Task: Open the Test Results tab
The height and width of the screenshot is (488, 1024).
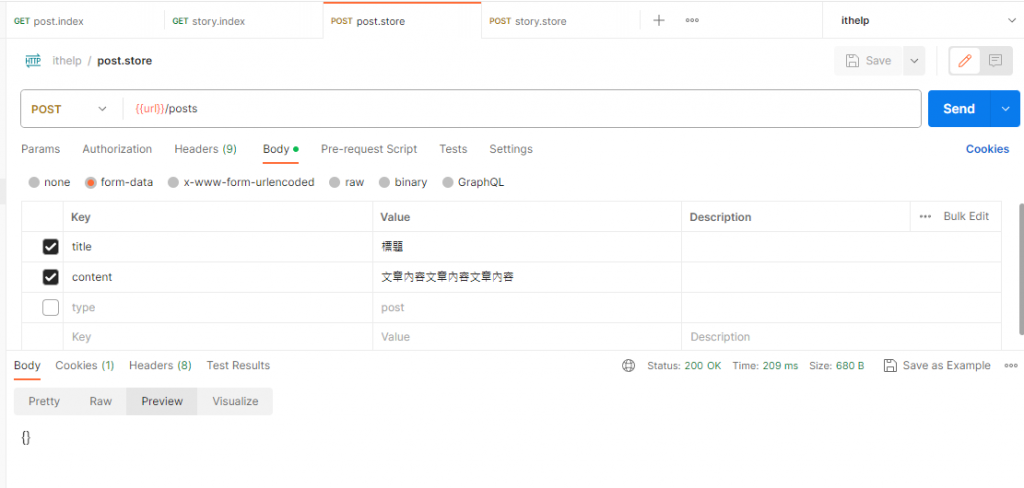Action: [238, 366]
